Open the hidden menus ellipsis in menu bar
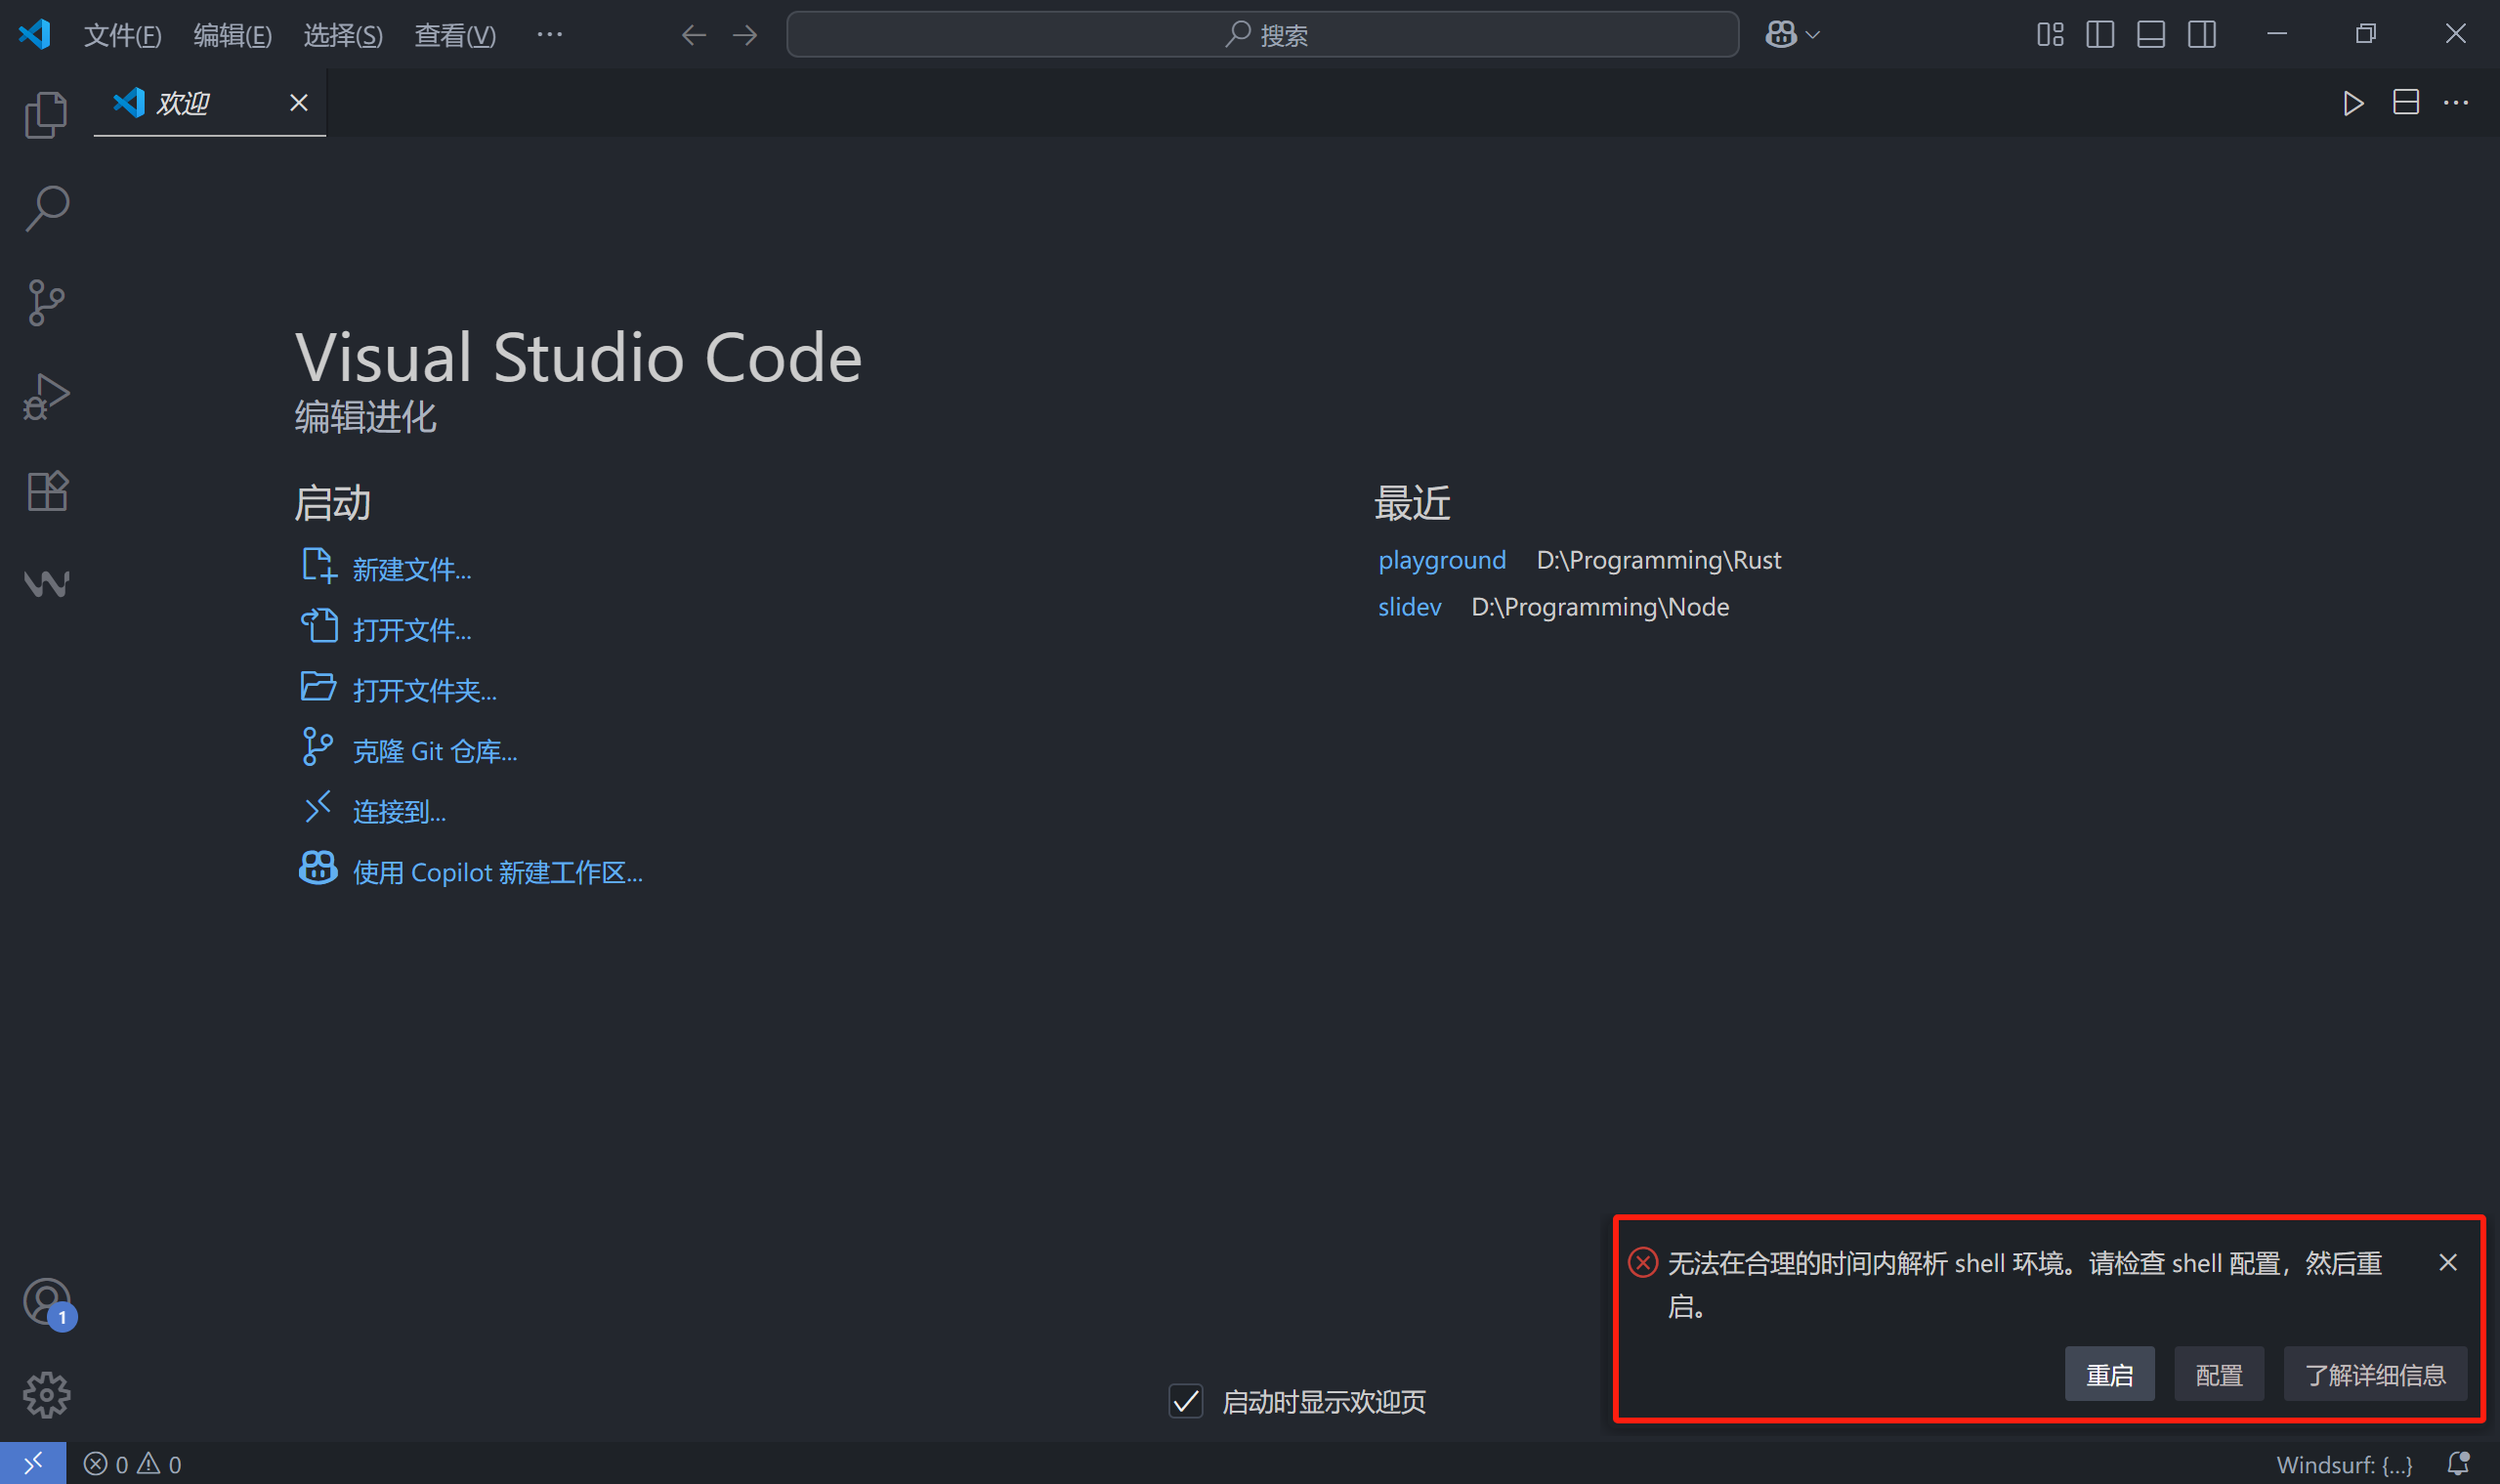 coord(549,35)
